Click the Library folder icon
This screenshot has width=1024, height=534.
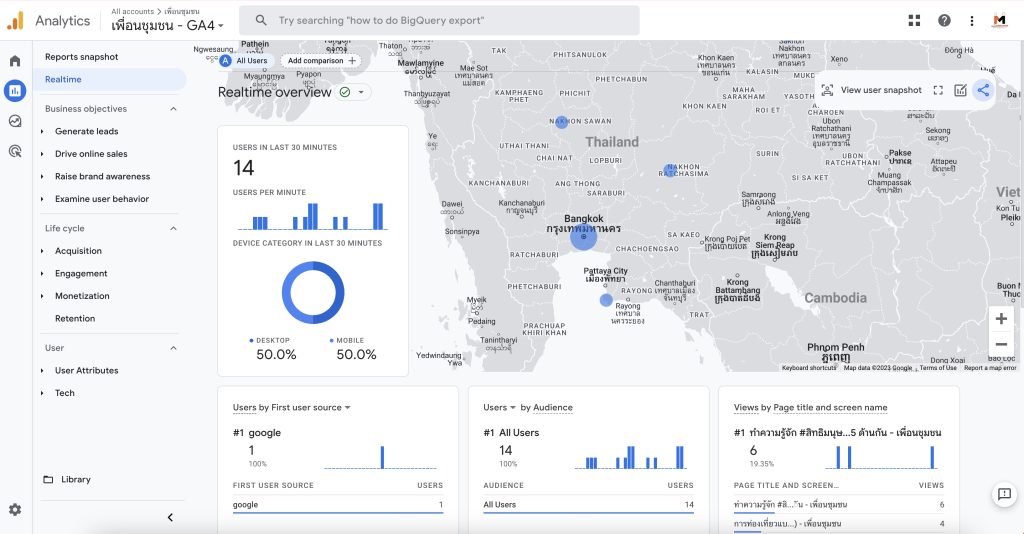coord(48,479)
